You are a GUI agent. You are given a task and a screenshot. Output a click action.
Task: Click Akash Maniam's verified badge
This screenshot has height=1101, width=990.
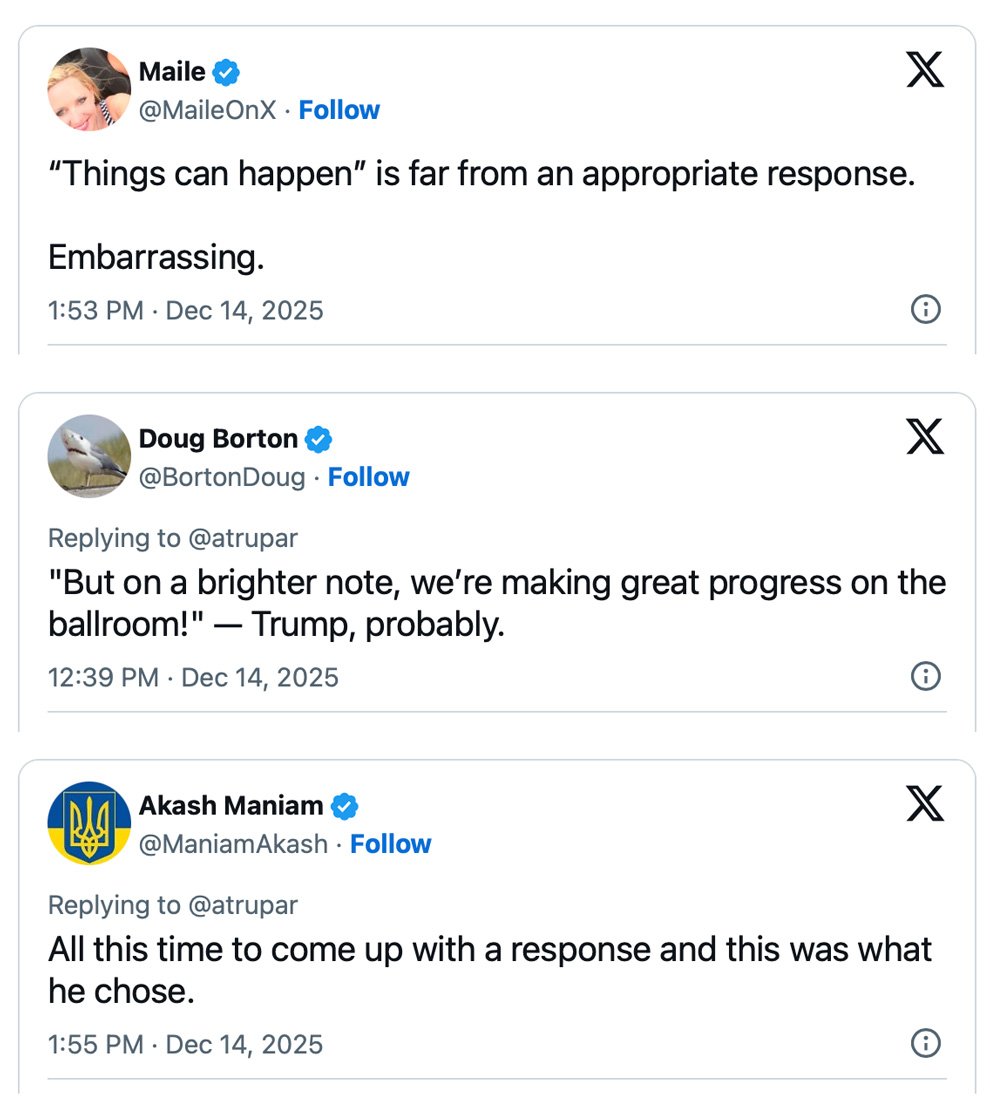pyautogui.click(x=345, y=806)
